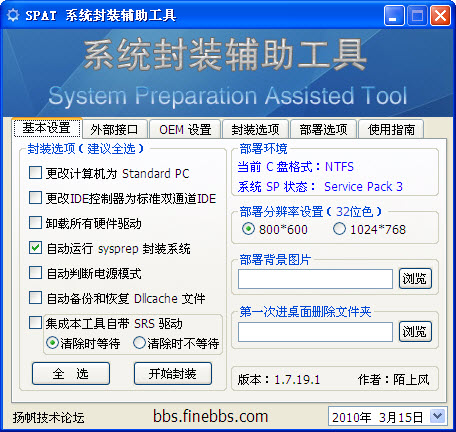Viewport: 456px width, 432px height.
Task: Click the SPAT gear icon in title bar
Action: (x=13, y=15)
